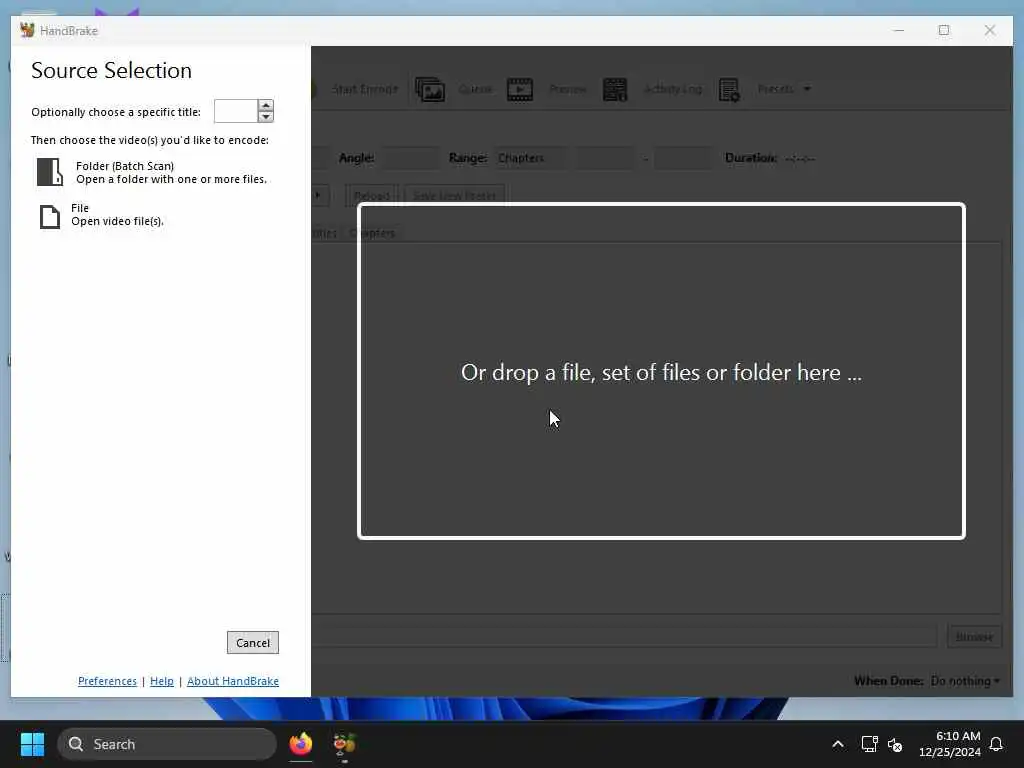This screenshot has height=768, width=1024.
Task: Click the network status tray icon
Action: tap(869, 744)
